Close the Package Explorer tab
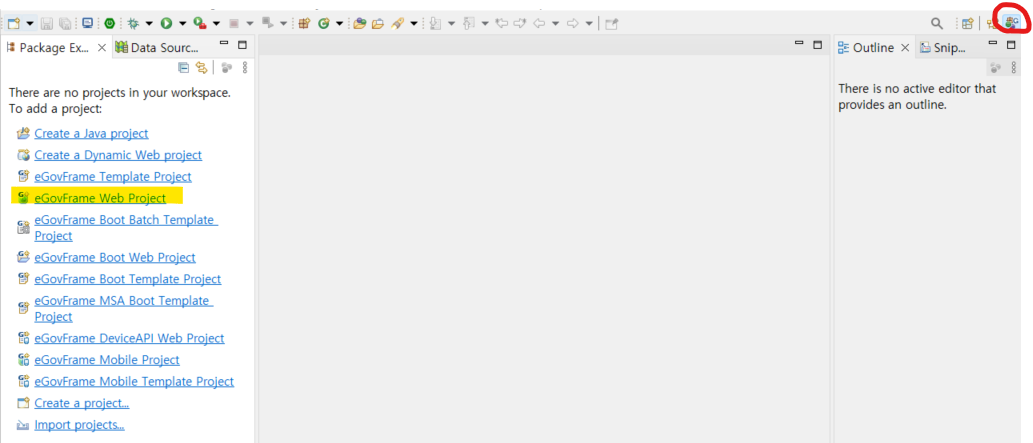 click(x=101, y=47)
